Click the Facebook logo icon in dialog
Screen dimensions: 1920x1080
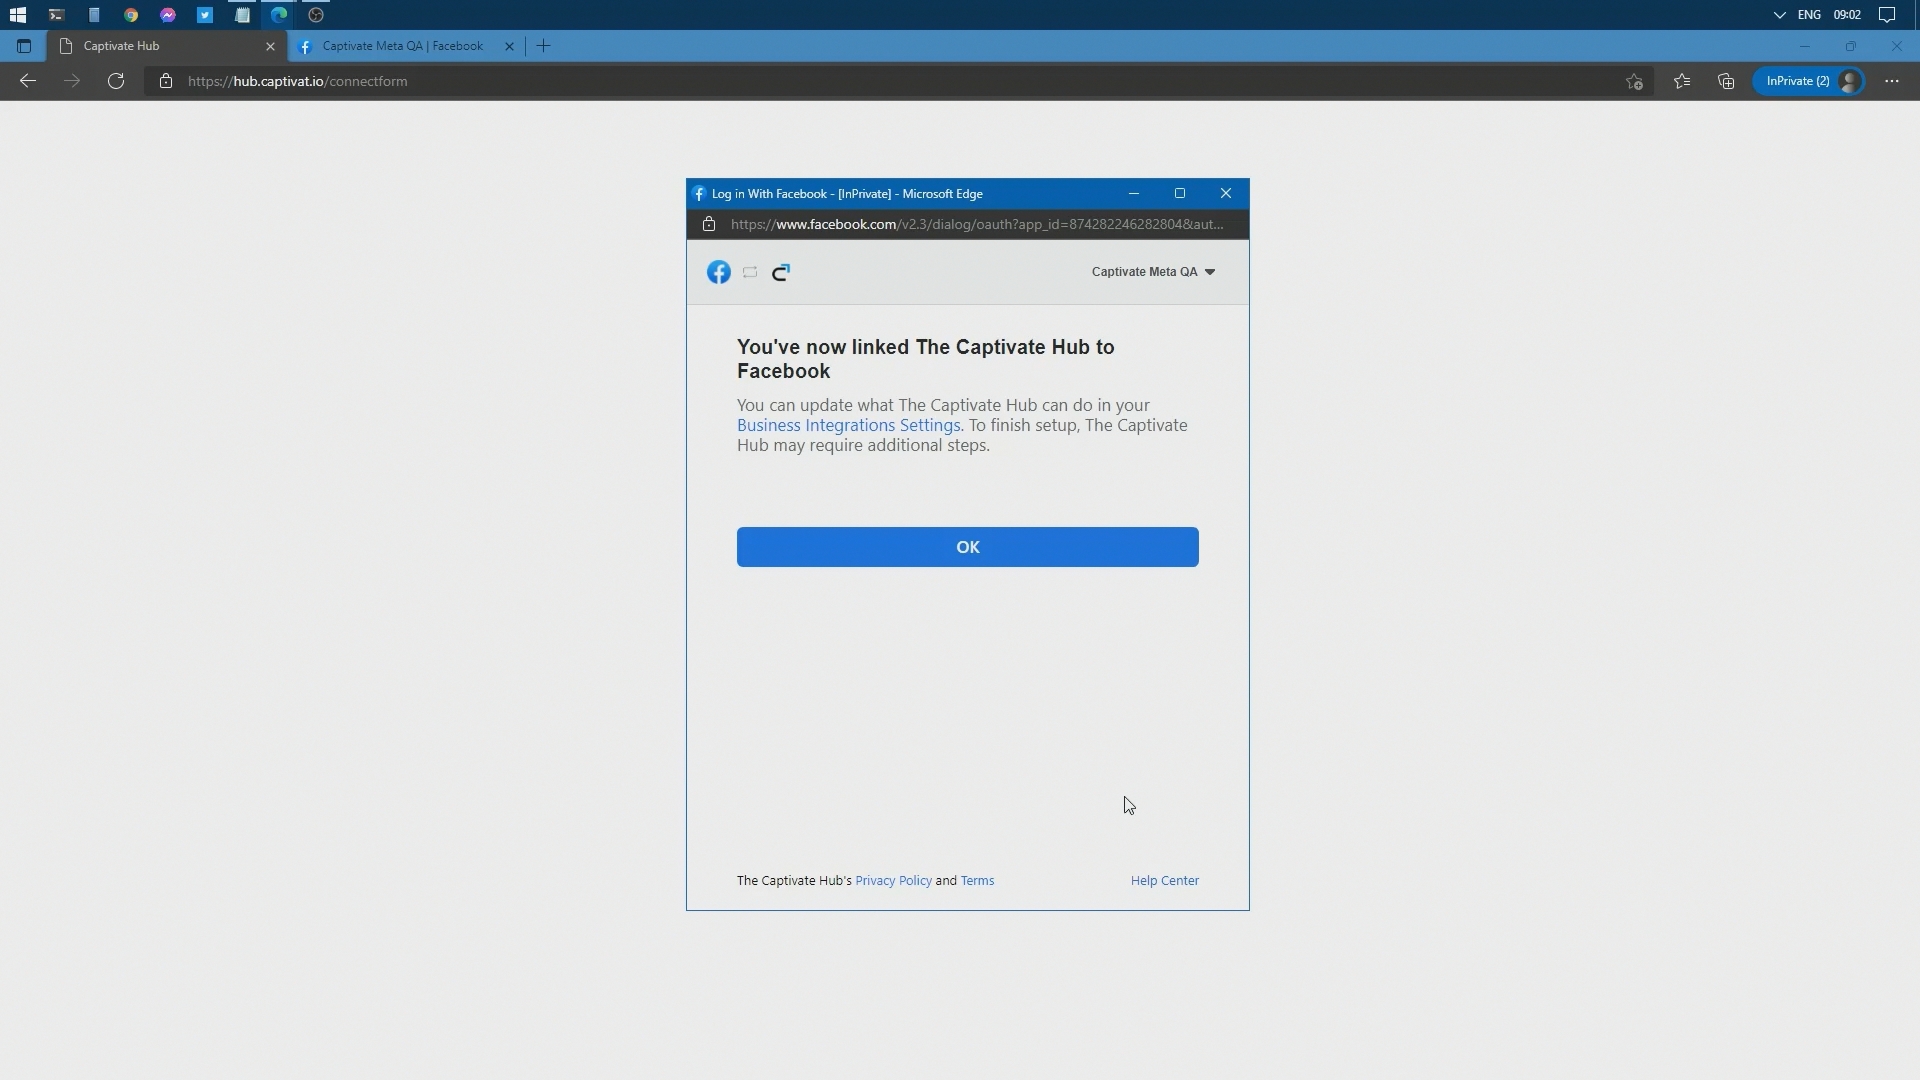pyautogui.click(x=718, y=272)
